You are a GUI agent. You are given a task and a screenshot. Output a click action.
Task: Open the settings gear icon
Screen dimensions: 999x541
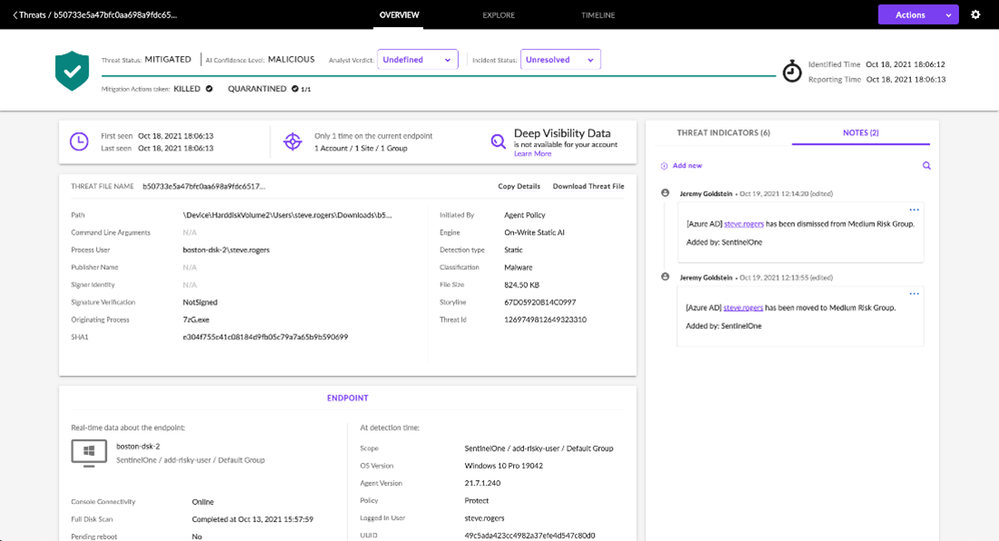[975, 15]
